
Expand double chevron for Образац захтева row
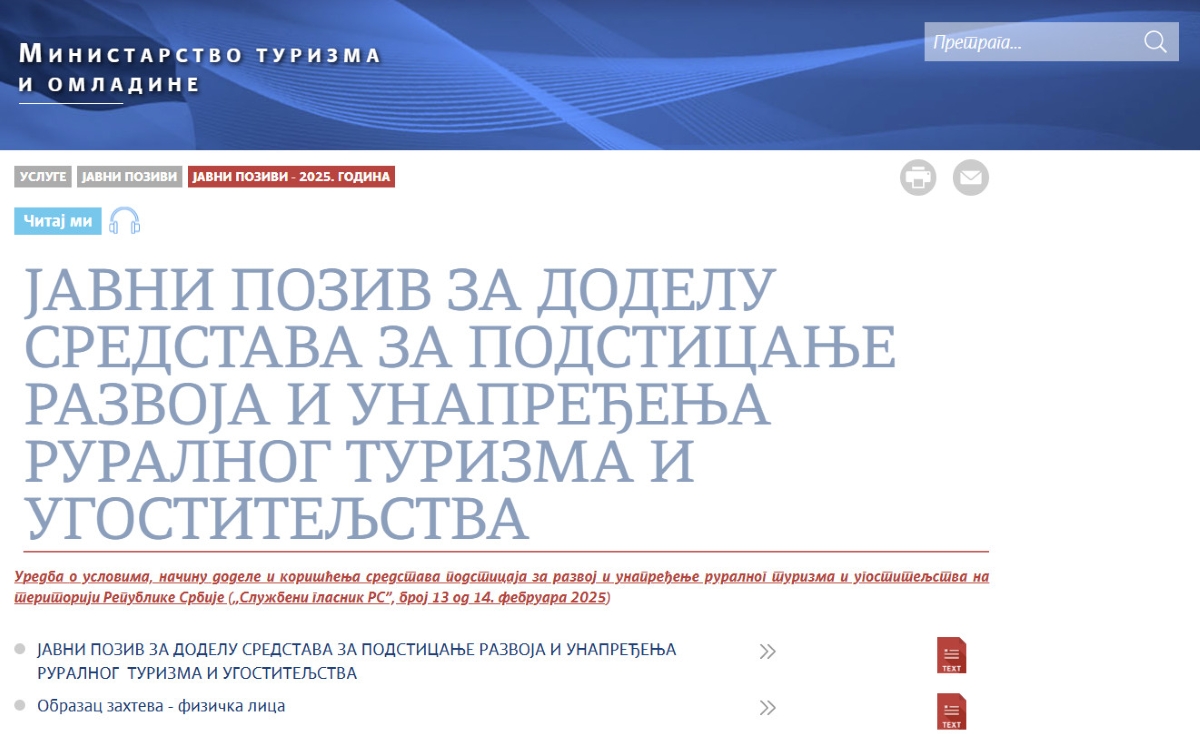767,708
